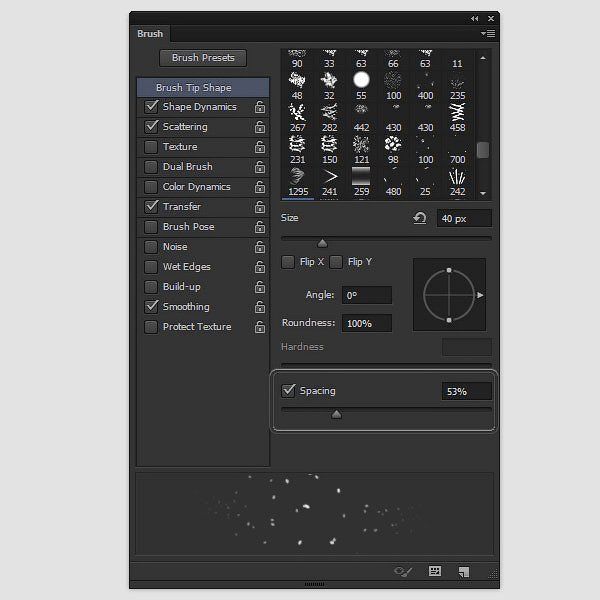The width and height of the screenshot is (600, 600).
Task: Close the Brush panel
Action: tap(491, 18)
